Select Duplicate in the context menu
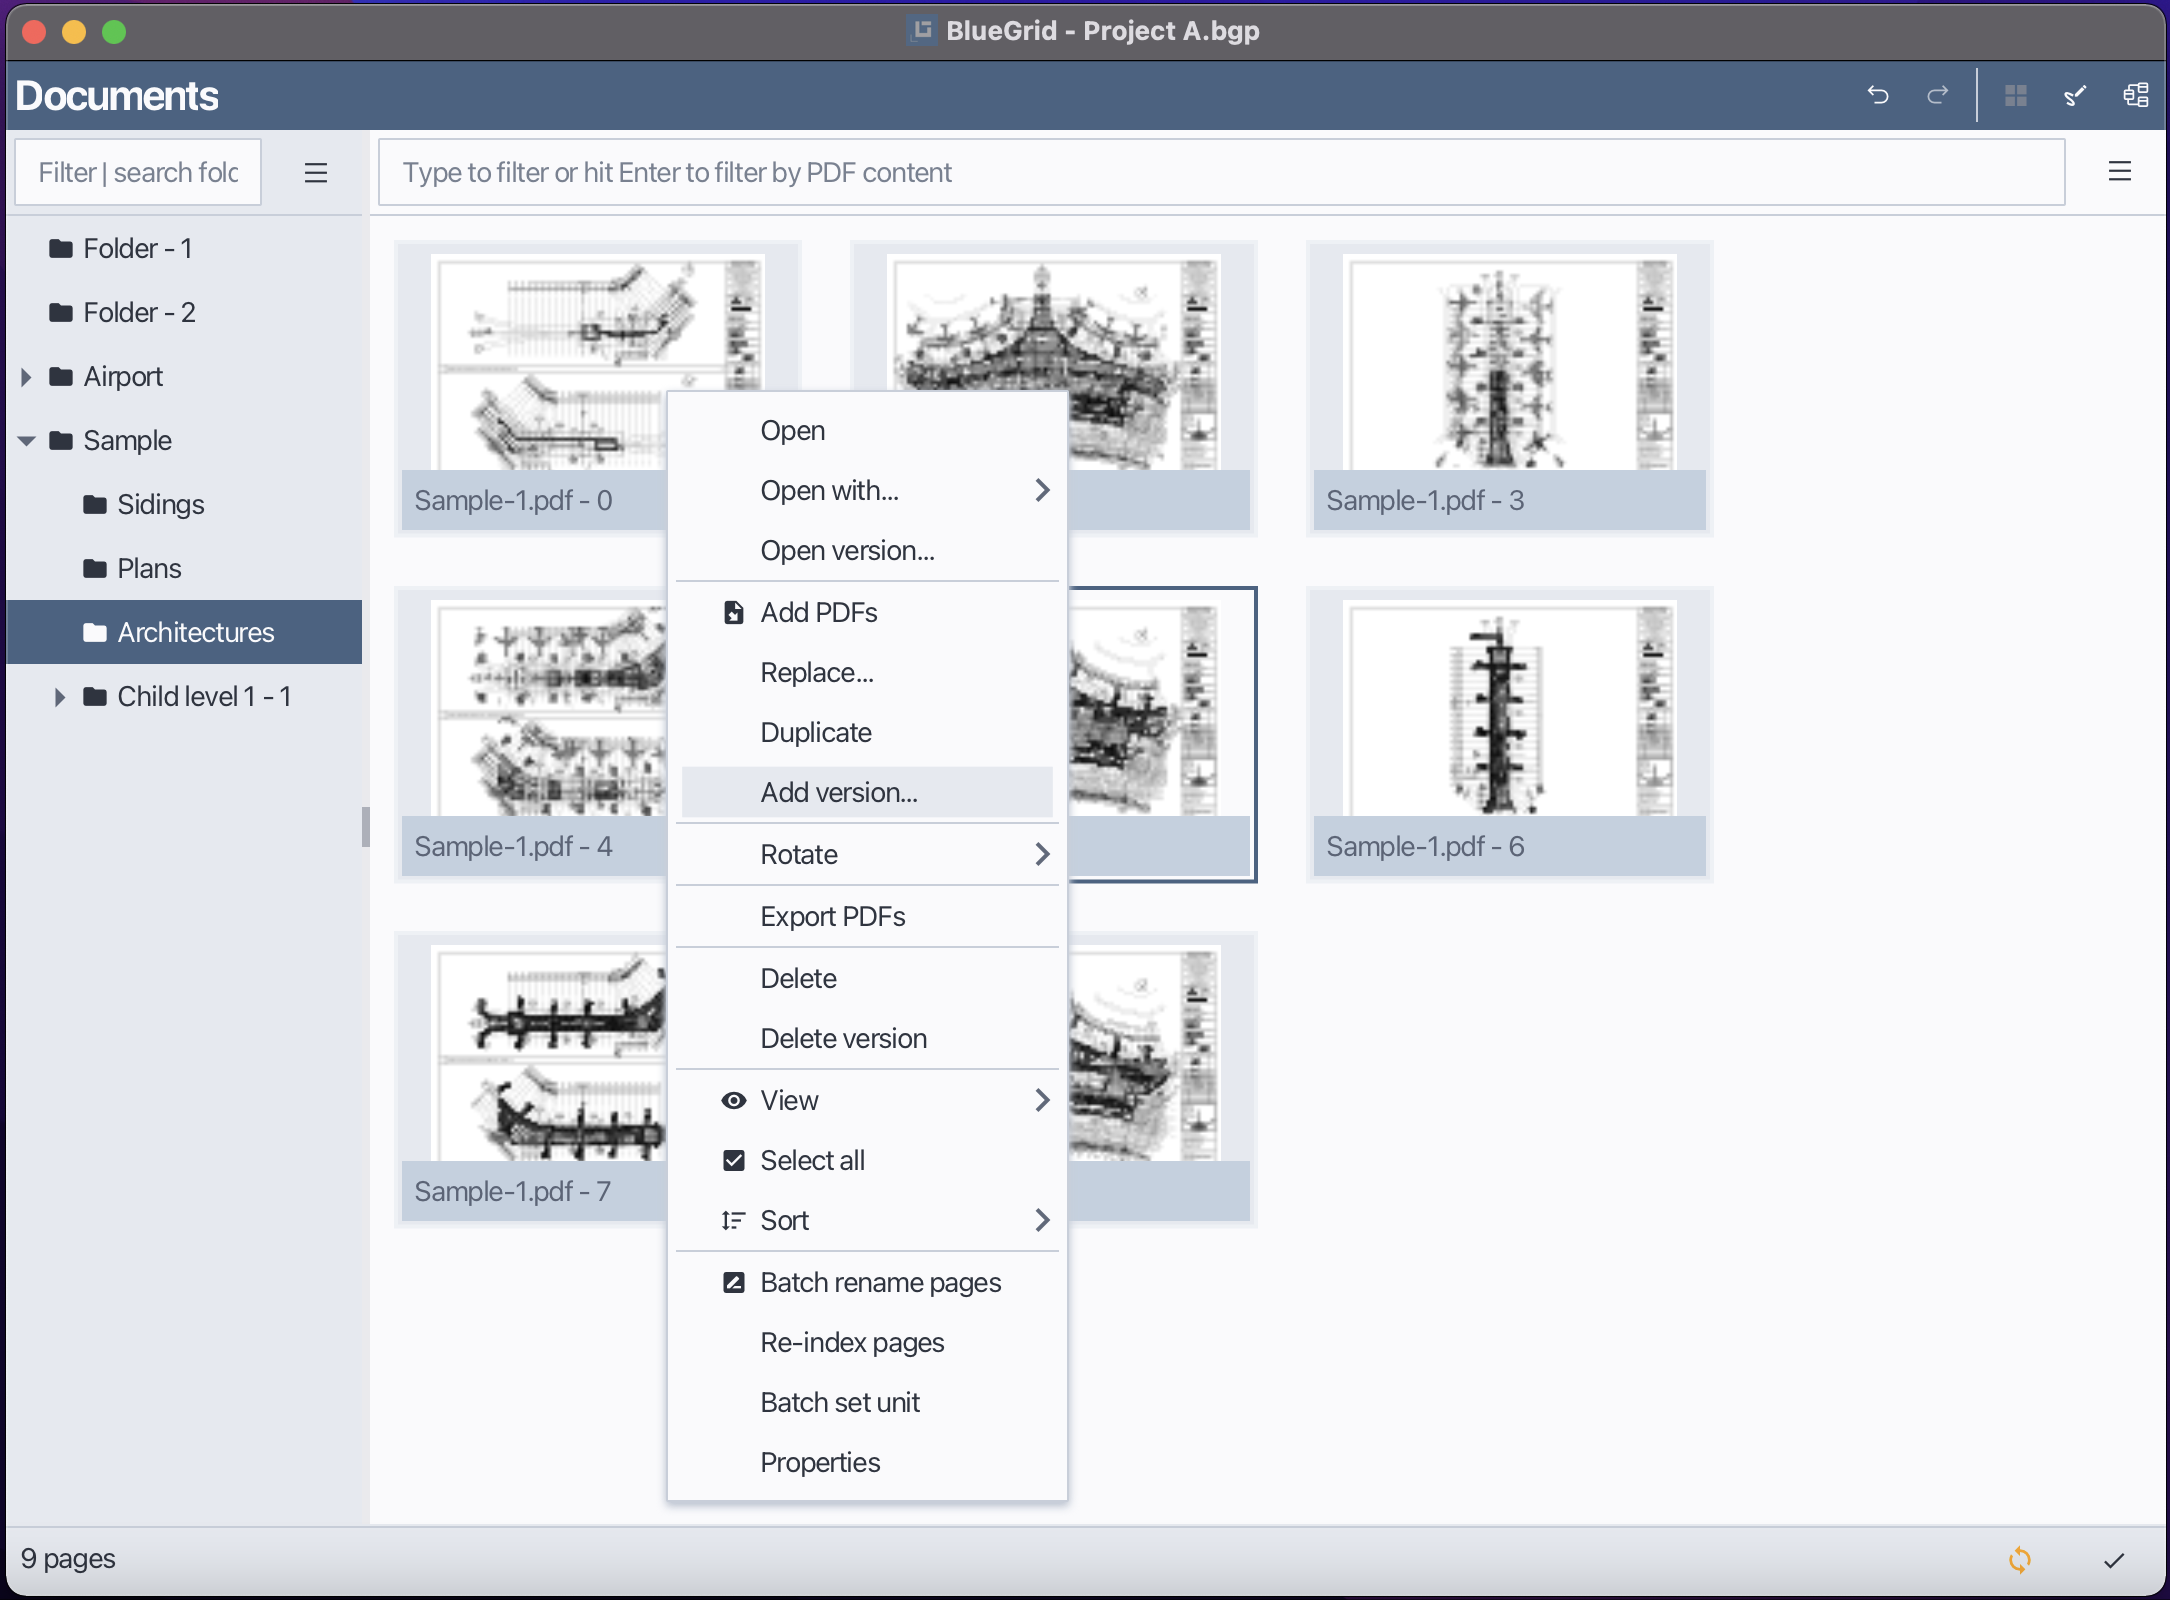 [x=816, y=732]
